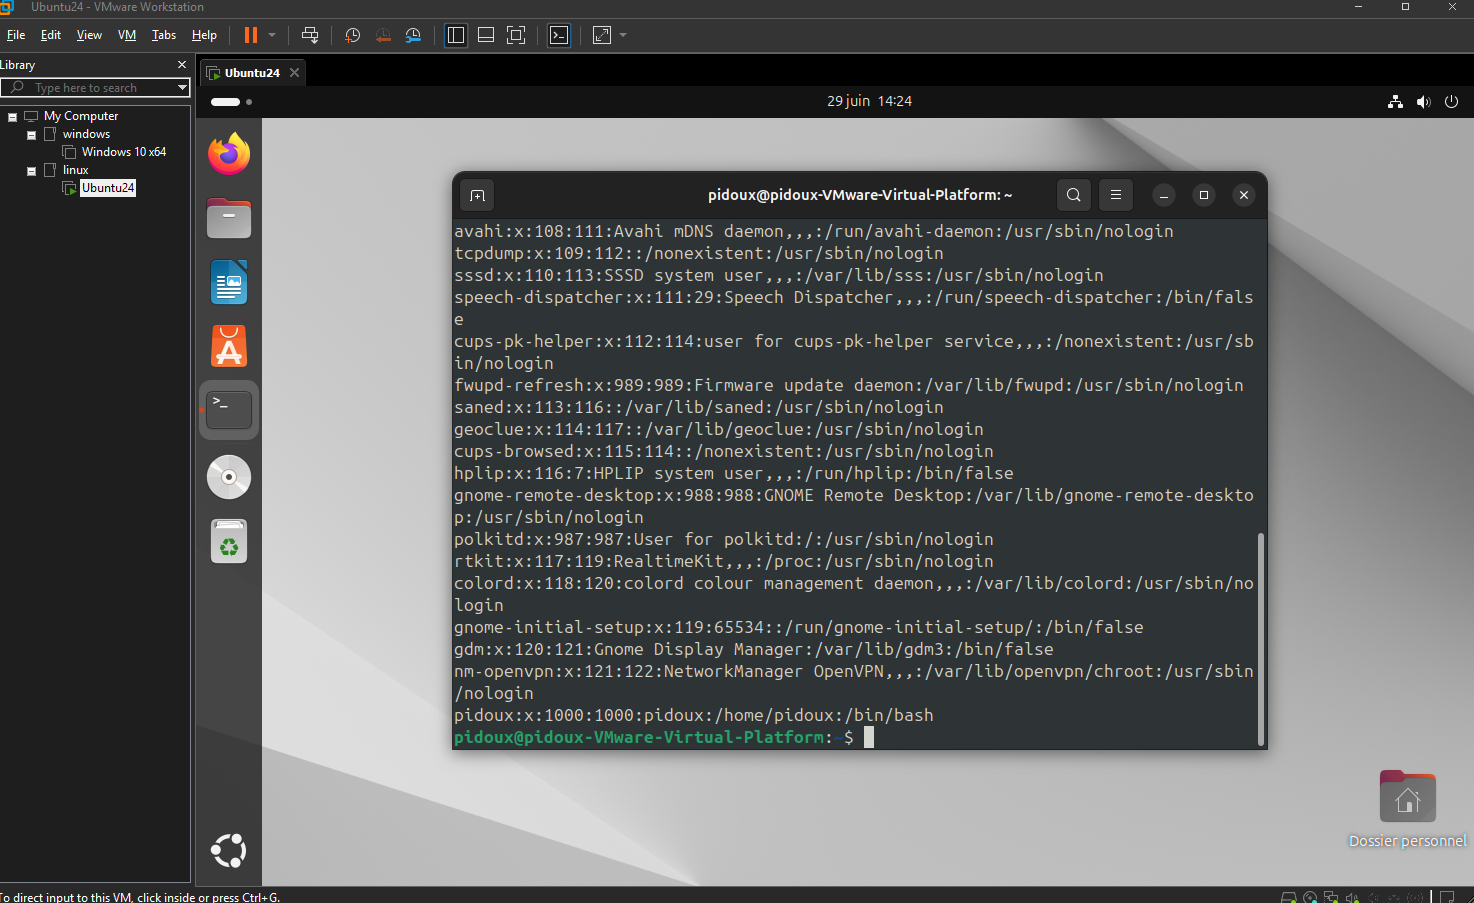Open the Snapshot Manager wrench-clock icon
The width and height of the screenshot is (1474, 903).
tap(413, 35)
